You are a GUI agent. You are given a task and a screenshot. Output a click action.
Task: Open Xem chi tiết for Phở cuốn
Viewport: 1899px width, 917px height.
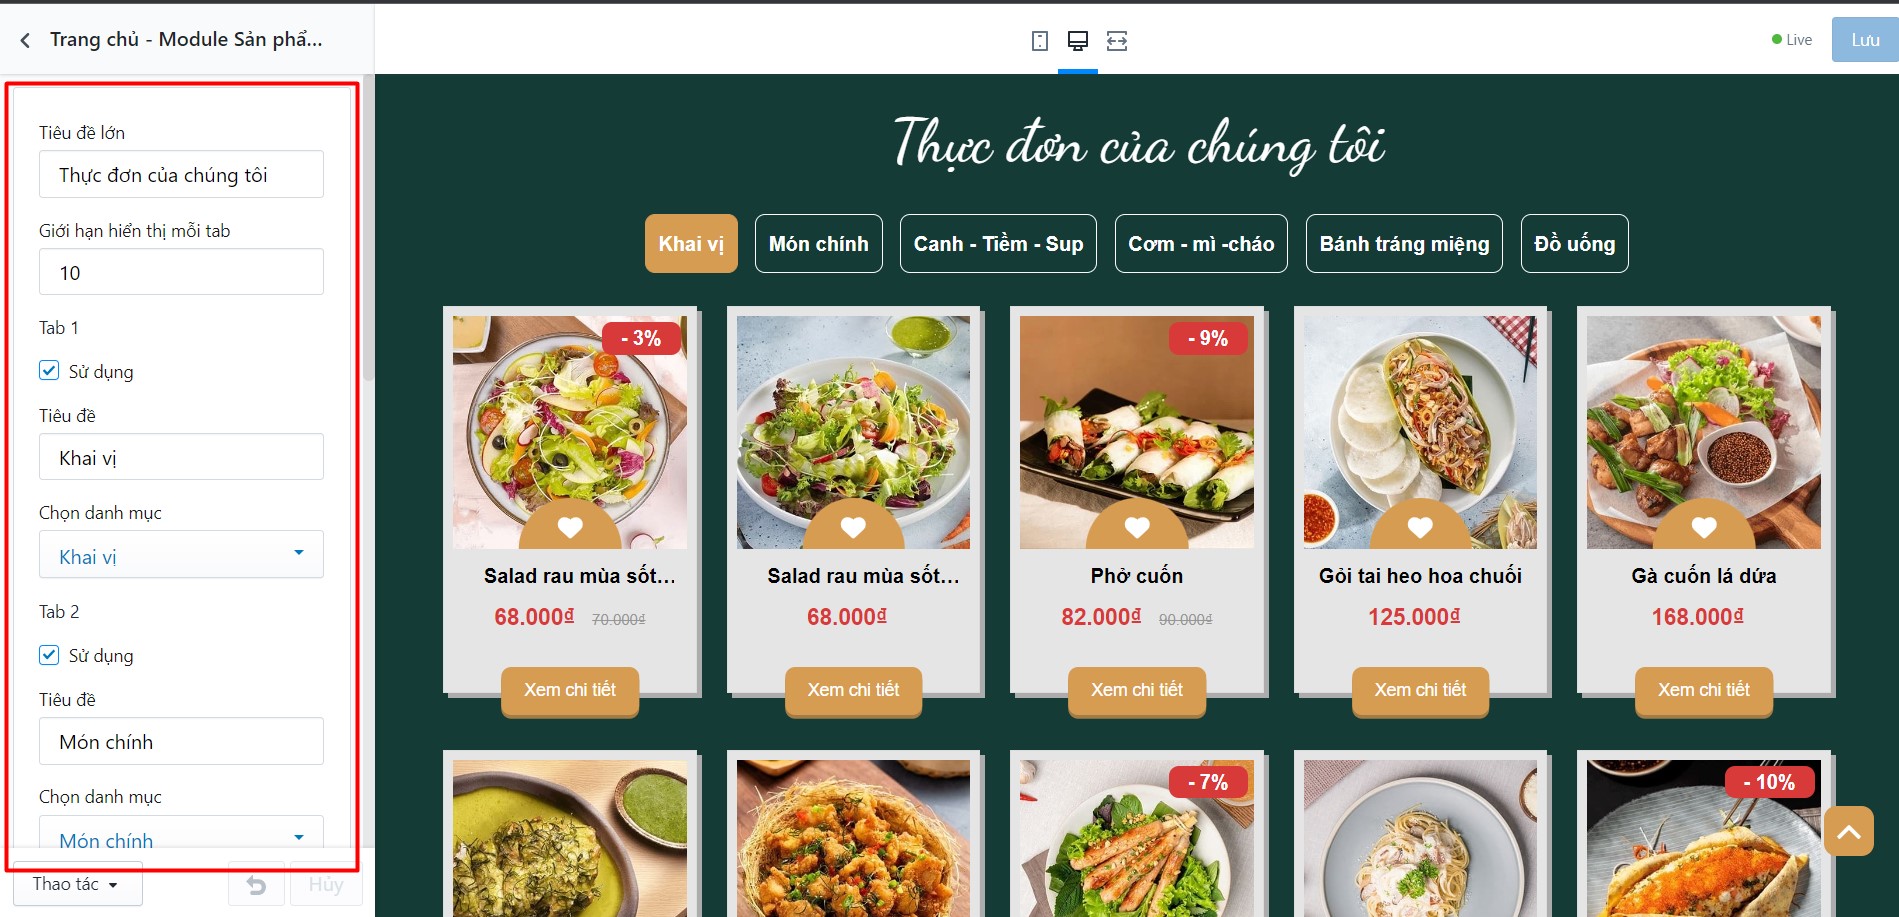(1137, 690)
